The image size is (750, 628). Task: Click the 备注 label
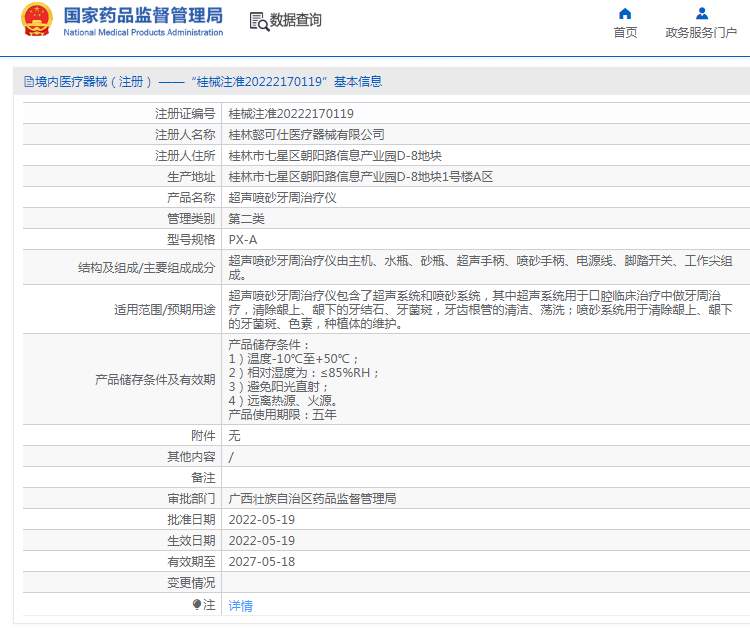(203, 478)
